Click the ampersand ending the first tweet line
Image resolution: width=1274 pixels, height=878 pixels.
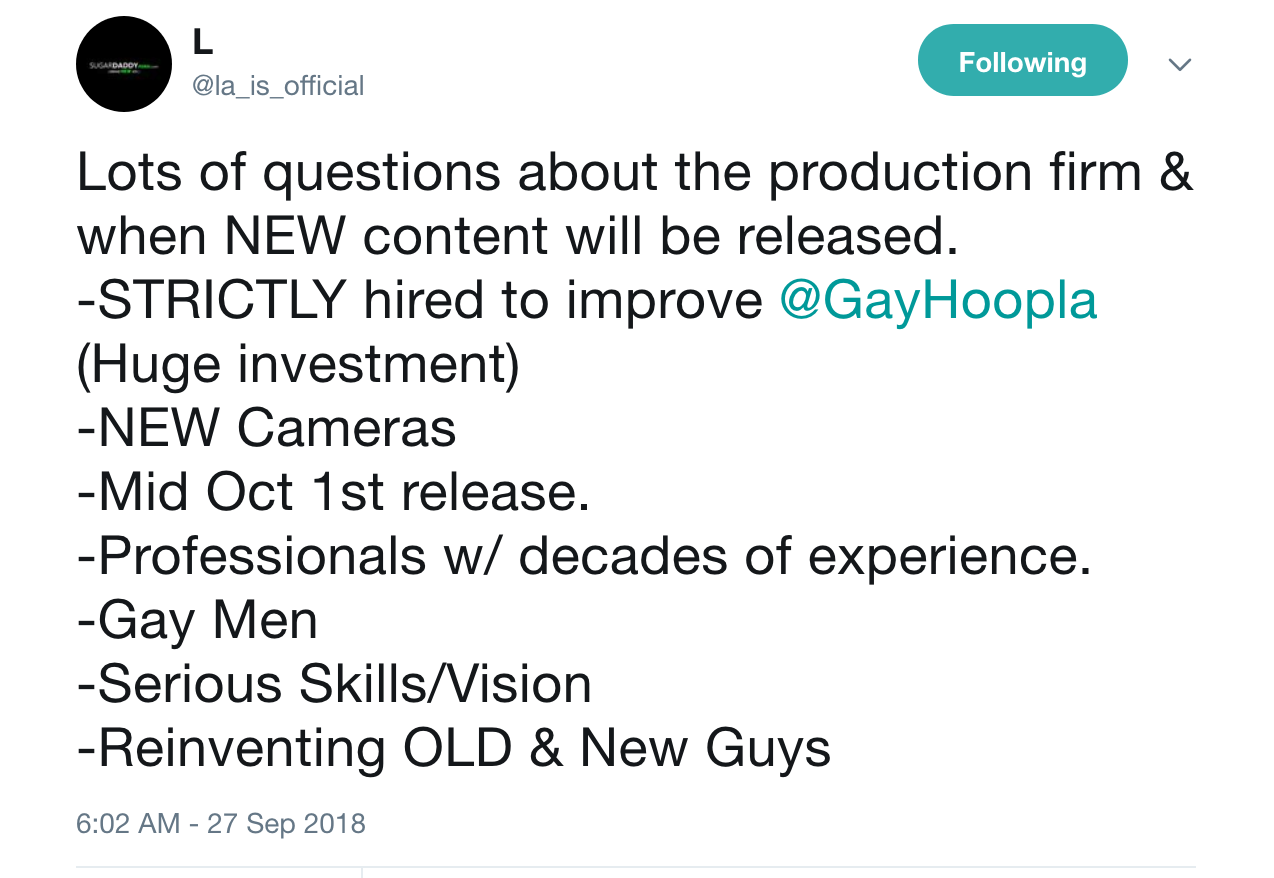point(1176,172)
